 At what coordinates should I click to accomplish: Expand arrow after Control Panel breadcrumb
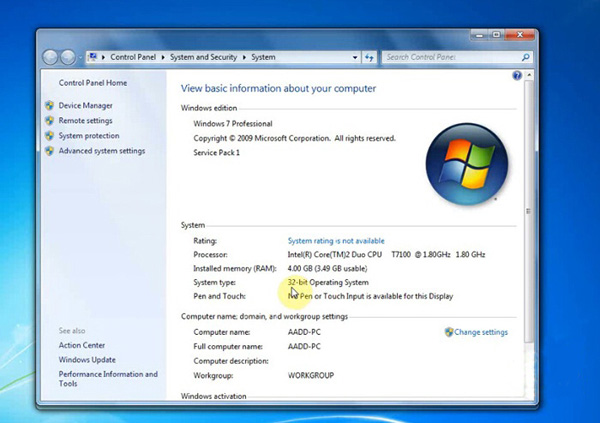[163, 57]
